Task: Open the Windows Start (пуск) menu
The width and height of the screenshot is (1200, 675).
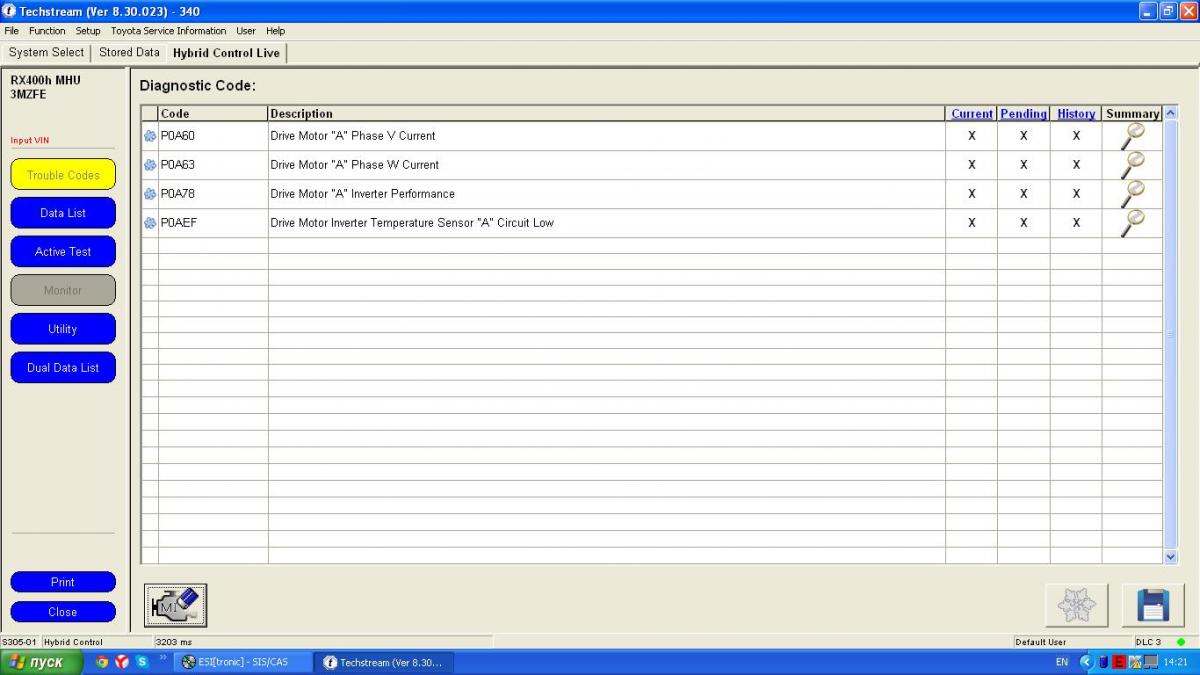Action: coord(41,662)
